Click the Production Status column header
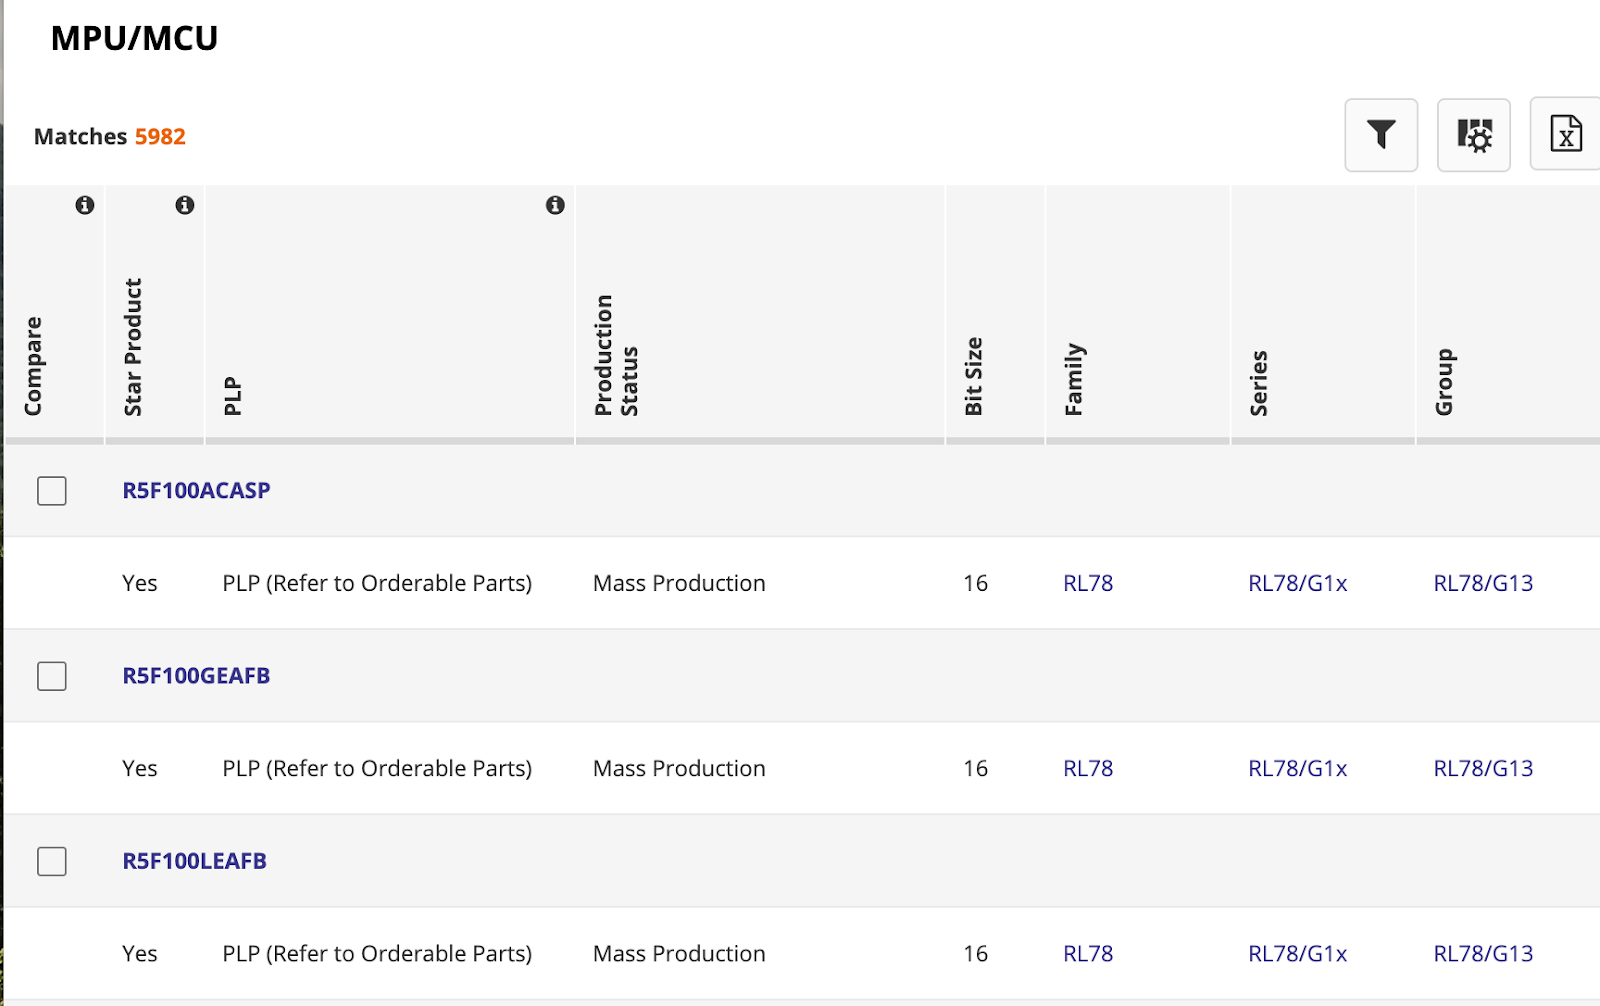Screen dimensions: 1600x1006 click(x=616, y=355)
